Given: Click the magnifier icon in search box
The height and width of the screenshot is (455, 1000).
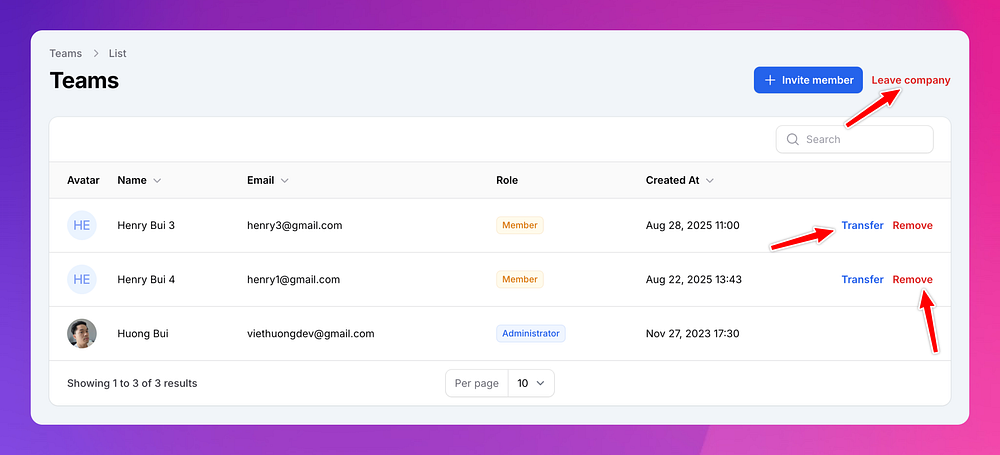Looking at the screenshot, I should click(793, 139).
